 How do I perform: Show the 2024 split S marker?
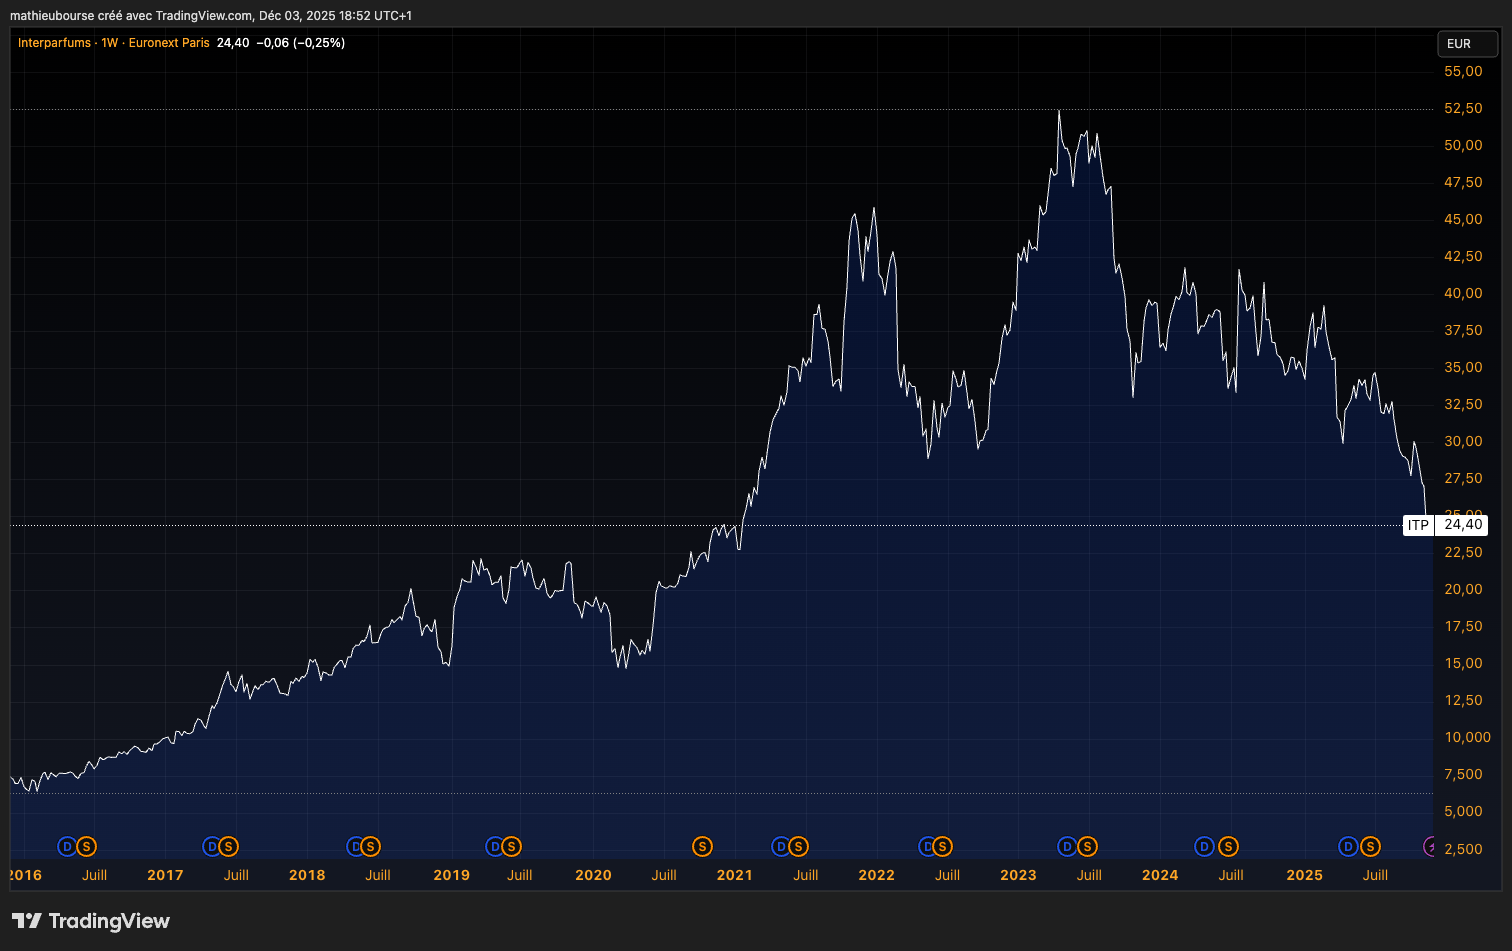(x=1228, y=847)
